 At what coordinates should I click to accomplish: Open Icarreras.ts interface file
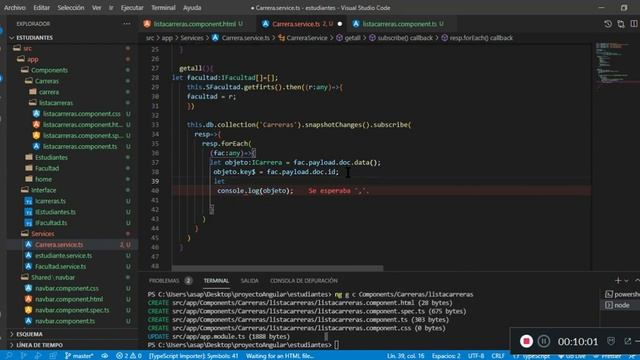coord(50,201)
